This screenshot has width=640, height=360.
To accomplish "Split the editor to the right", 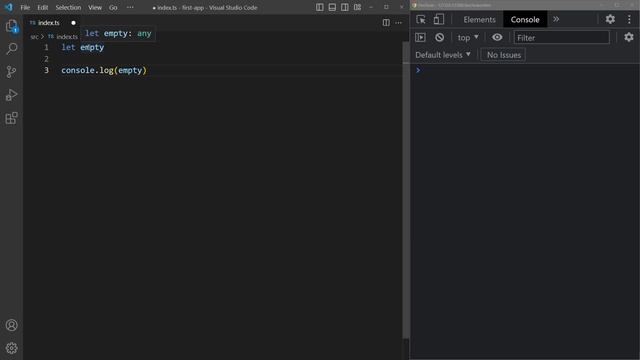I will [x=386, y=23].
